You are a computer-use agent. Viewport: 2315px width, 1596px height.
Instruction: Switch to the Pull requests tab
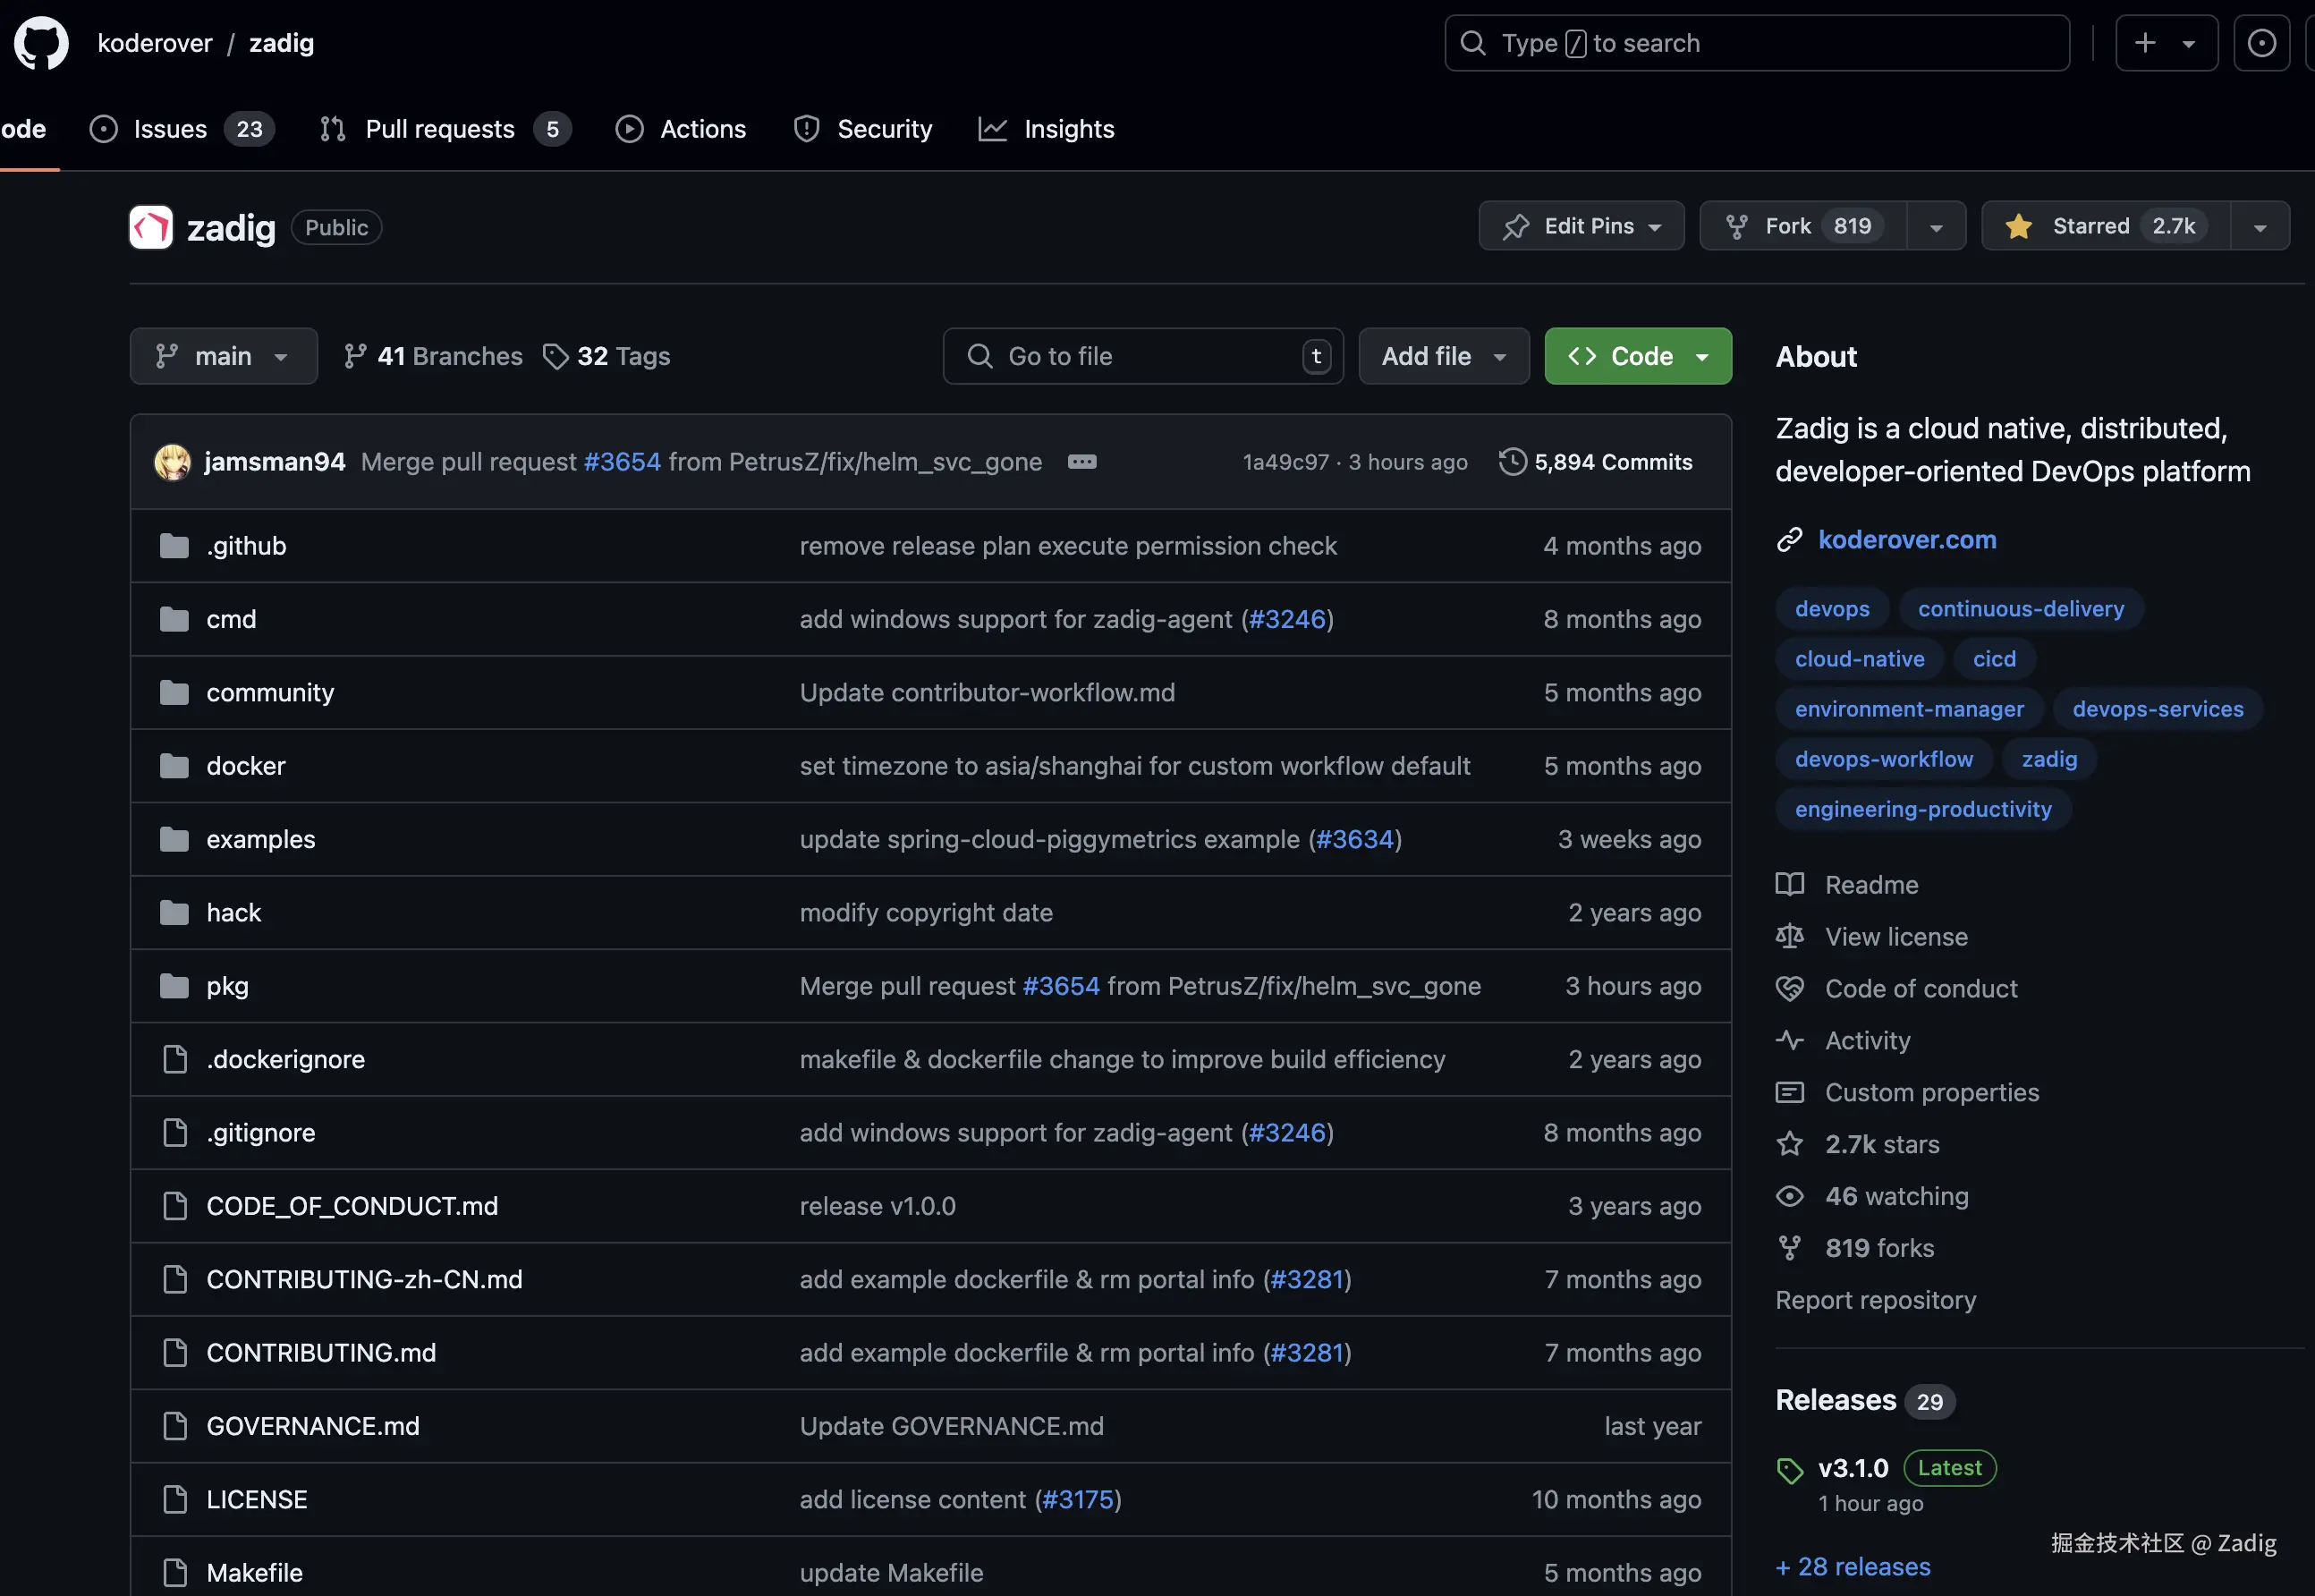tap(440, 129)
